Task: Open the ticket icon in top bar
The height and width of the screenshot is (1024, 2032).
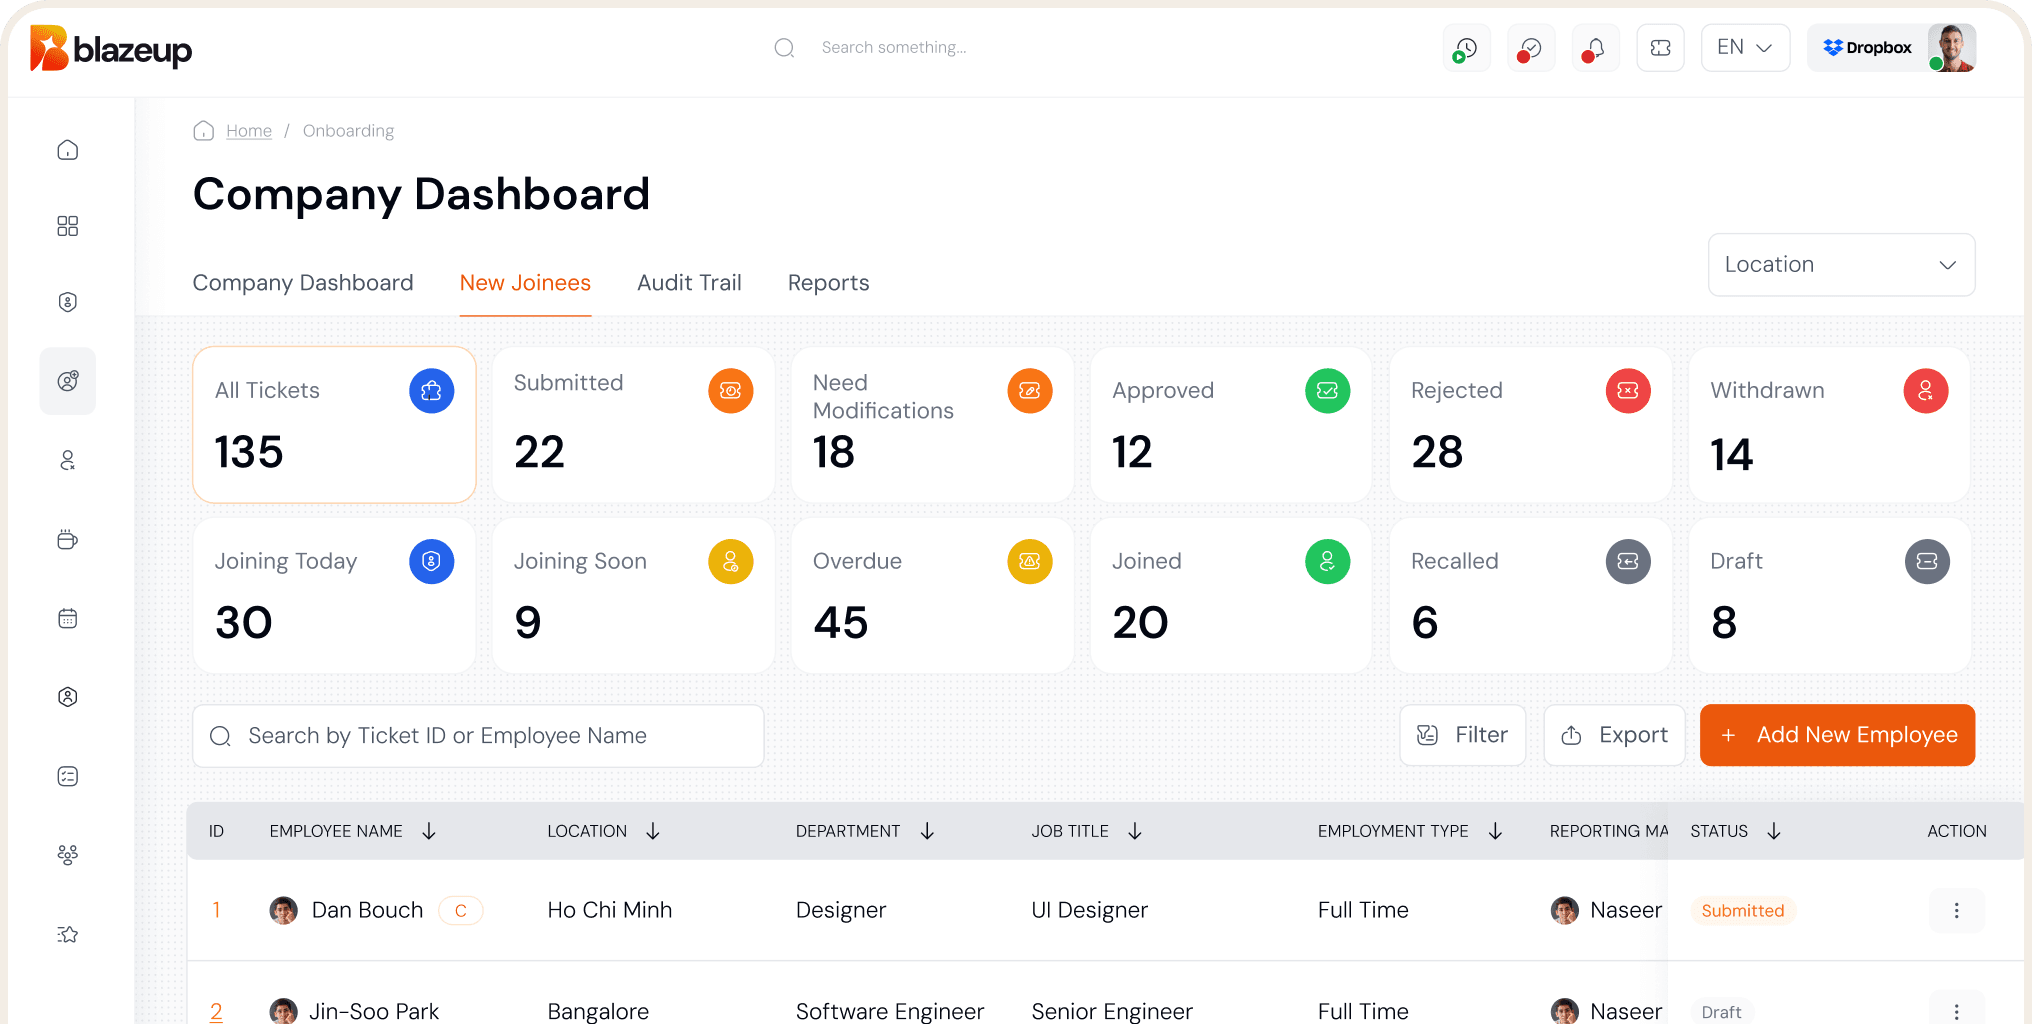Action: pos(1660,48)
